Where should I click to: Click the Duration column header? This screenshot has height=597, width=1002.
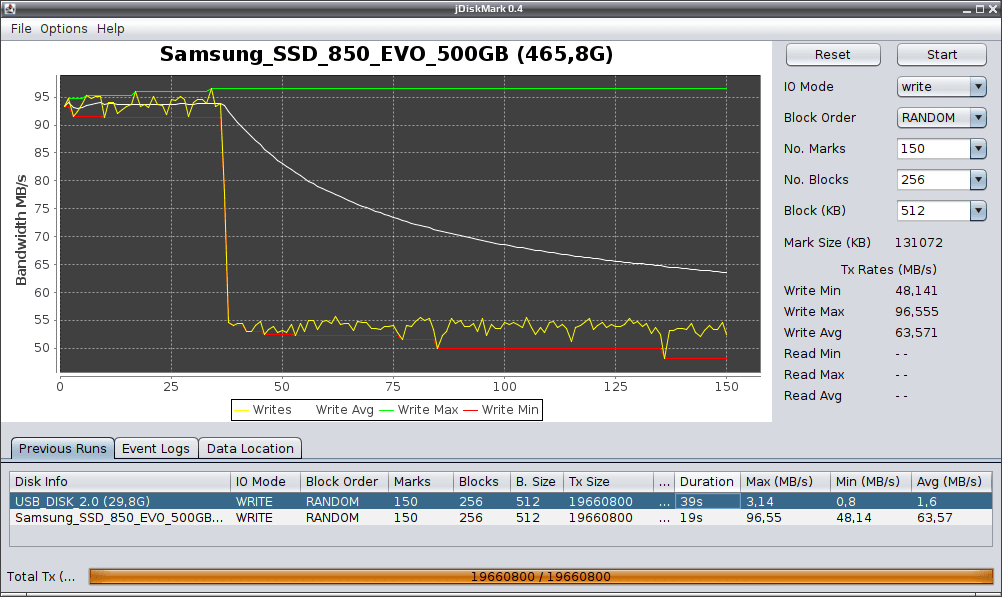tap(707, 482)
